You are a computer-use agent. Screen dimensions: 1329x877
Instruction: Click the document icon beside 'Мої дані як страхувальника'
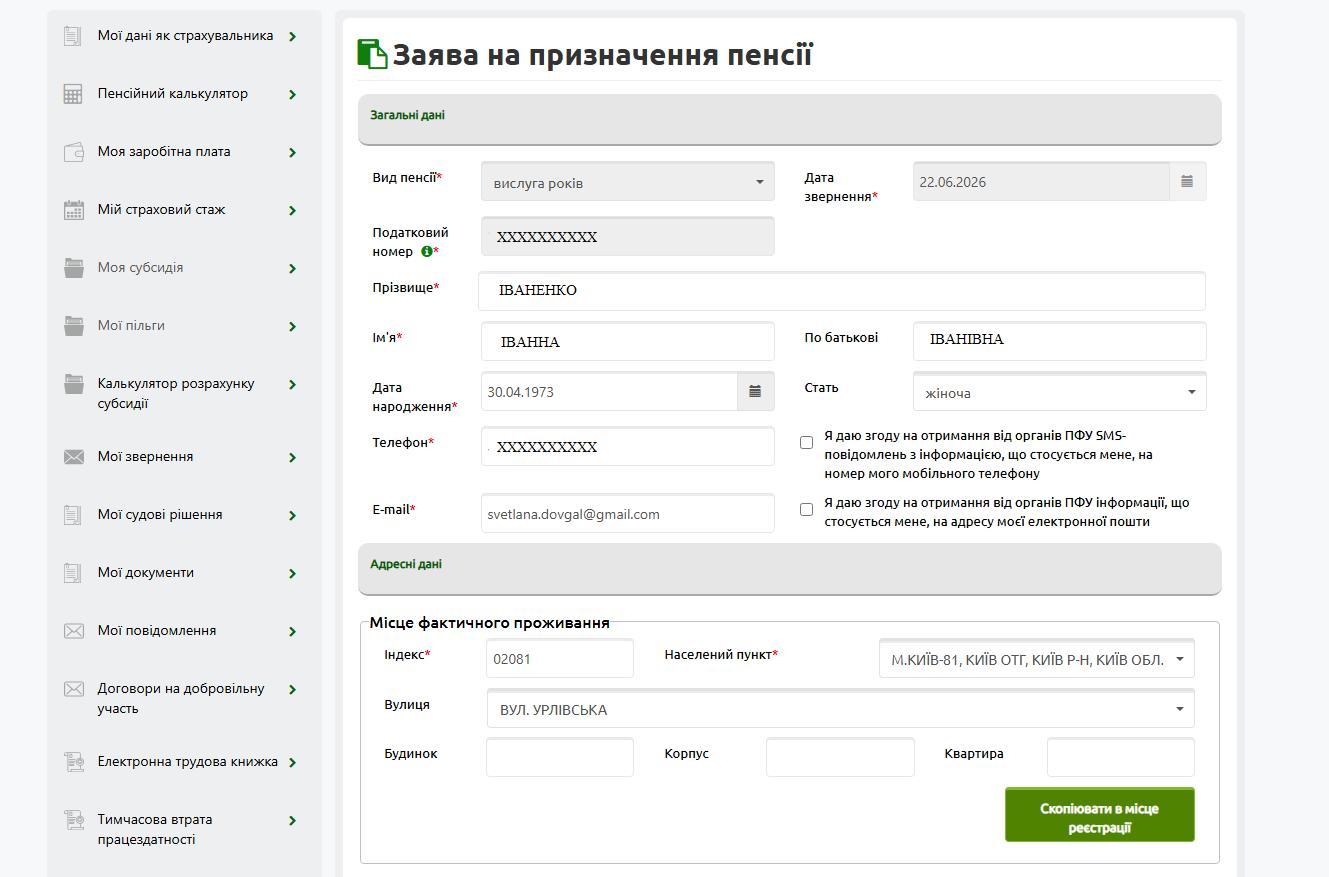(73, 36)
